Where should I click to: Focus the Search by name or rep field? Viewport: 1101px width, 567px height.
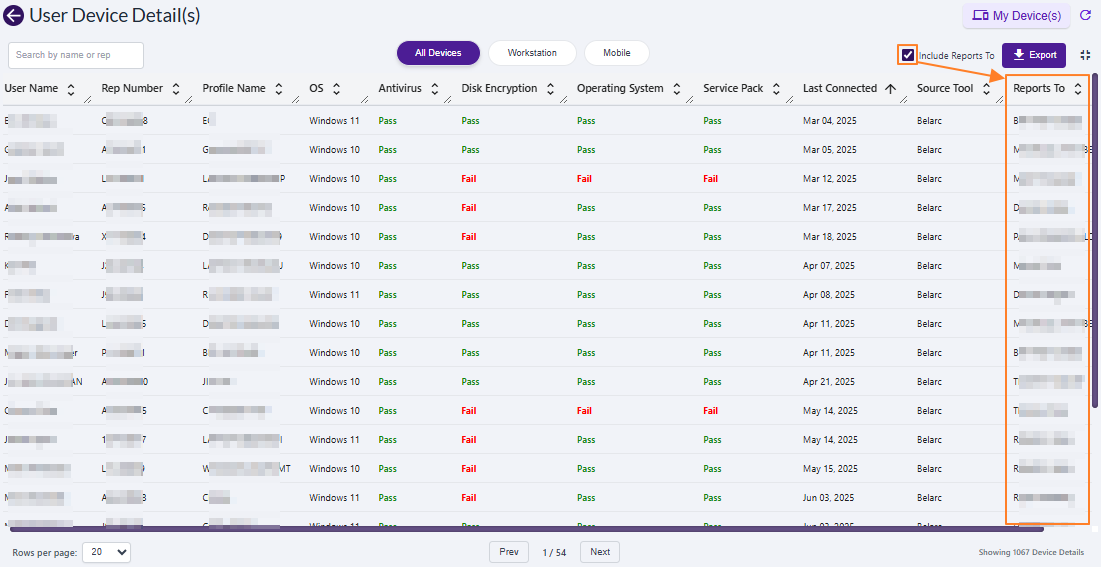point(76,55)
